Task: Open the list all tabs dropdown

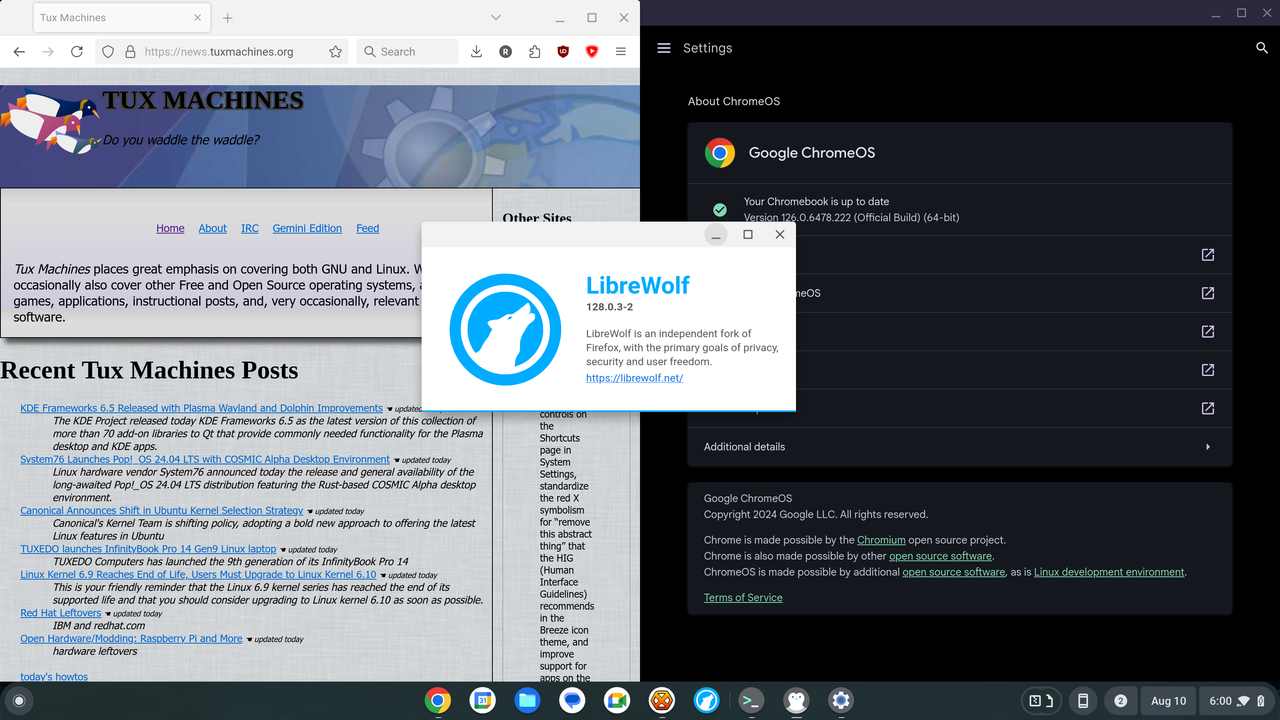Action: [x=497, y=18]
